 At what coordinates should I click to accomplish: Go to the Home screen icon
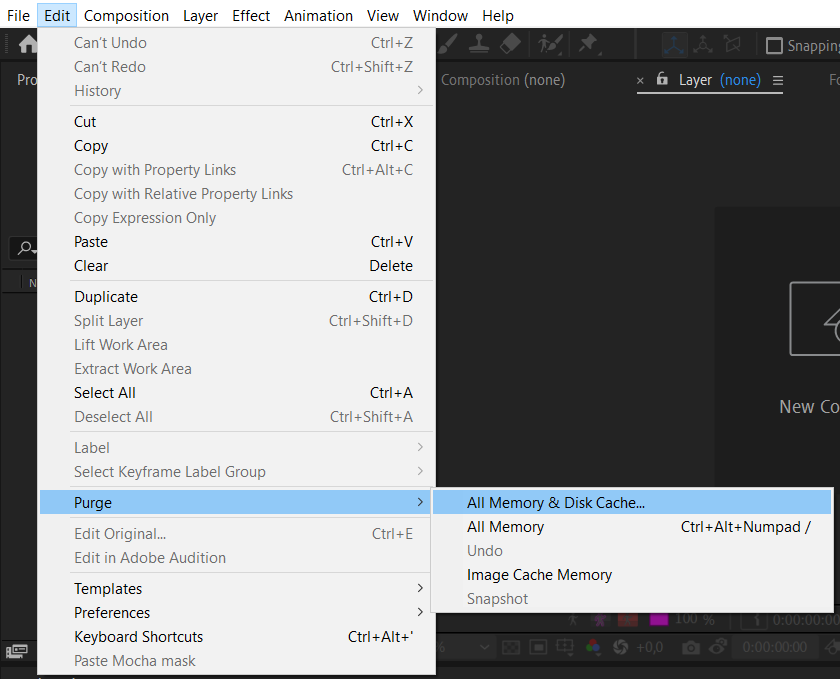[x=28, y=44]
